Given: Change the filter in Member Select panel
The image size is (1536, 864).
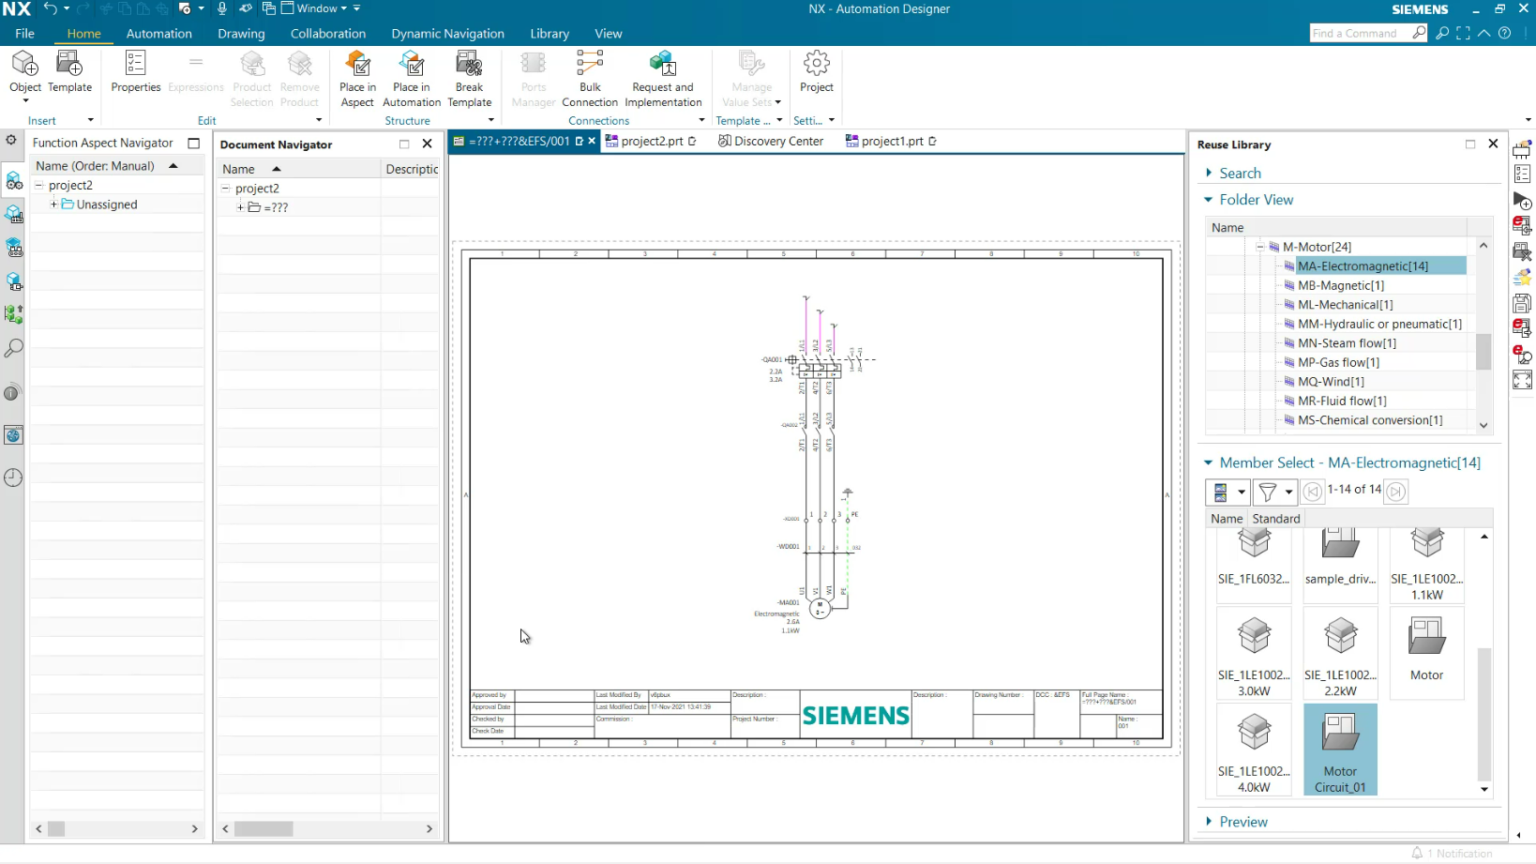Looking at the screenshot, I should point(1267,491).
